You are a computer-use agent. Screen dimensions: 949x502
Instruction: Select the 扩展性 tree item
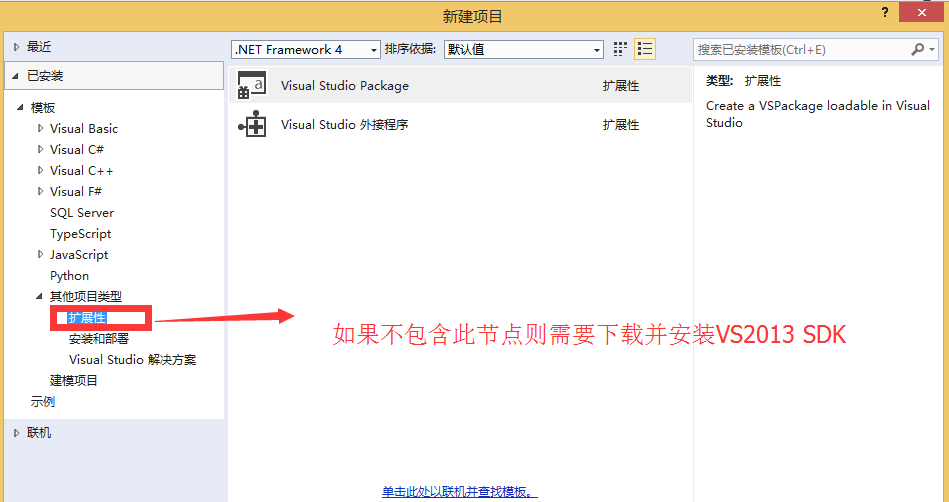click(87, 318)
